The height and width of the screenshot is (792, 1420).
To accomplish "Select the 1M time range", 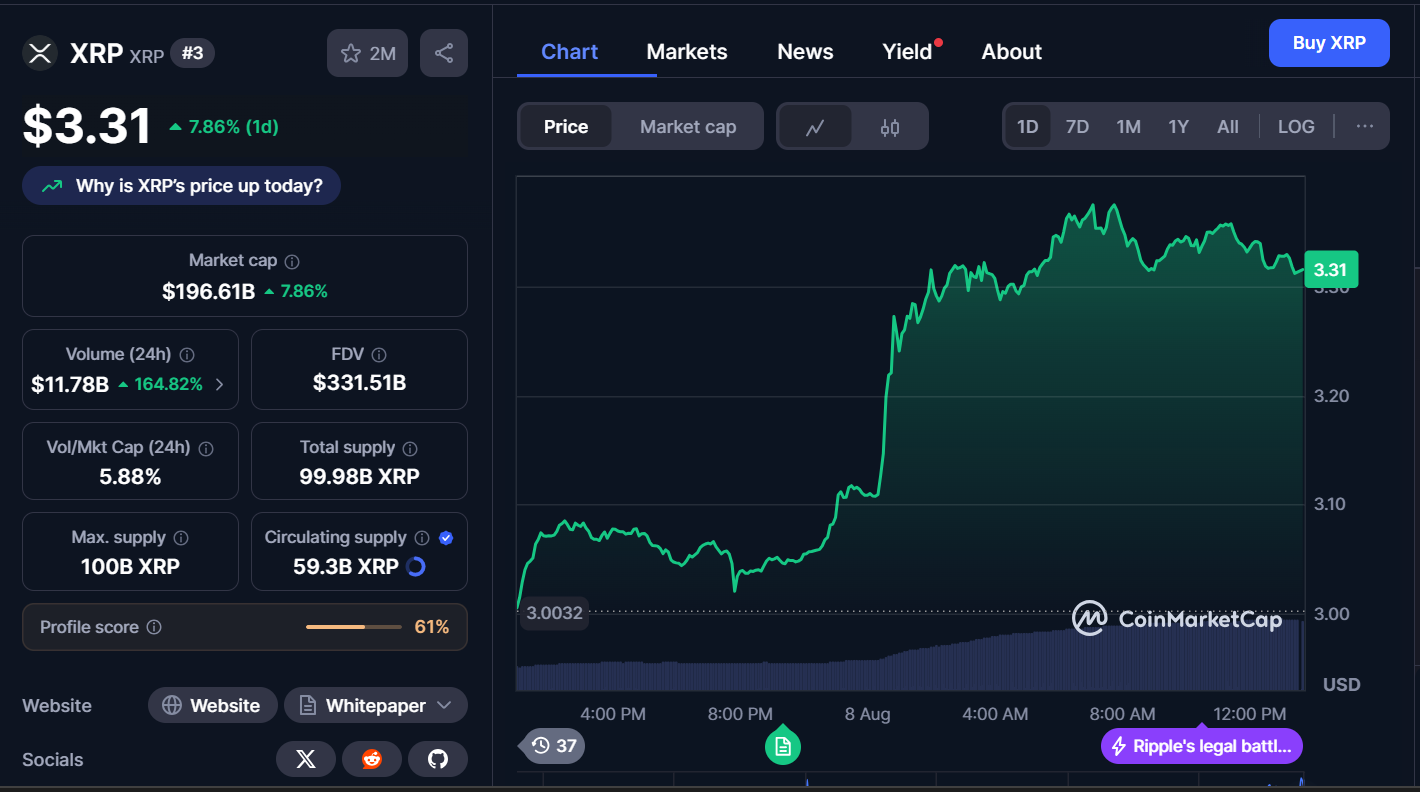I will click(1129, 127).
